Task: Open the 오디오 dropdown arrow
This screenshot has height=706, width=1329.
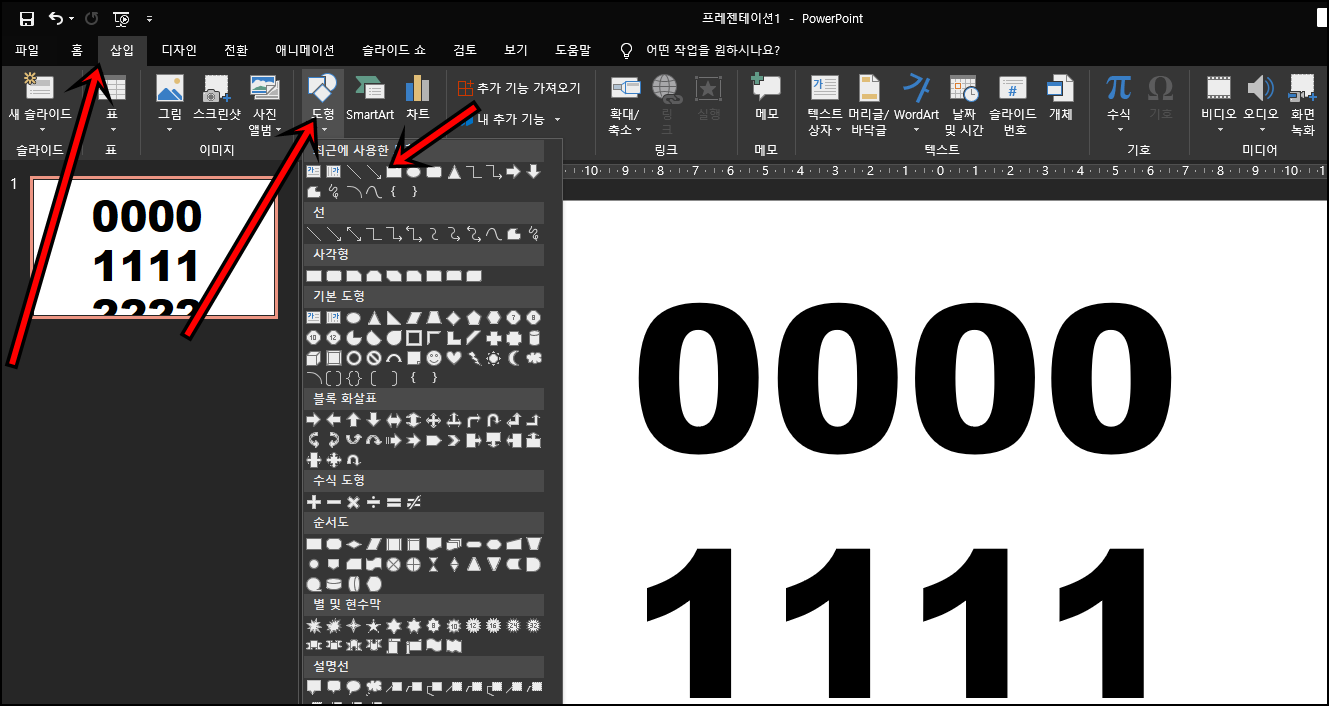Action: (1261, 130)
